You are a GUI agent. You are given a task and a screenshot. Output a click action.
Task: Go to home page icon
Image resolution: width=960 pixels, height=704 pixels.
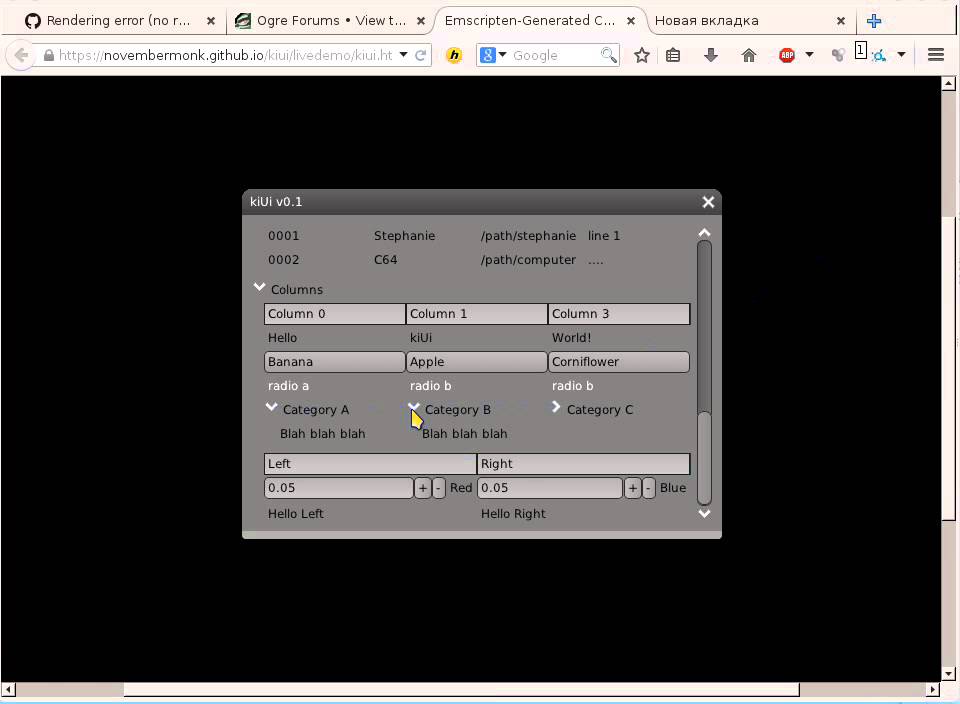749,55
